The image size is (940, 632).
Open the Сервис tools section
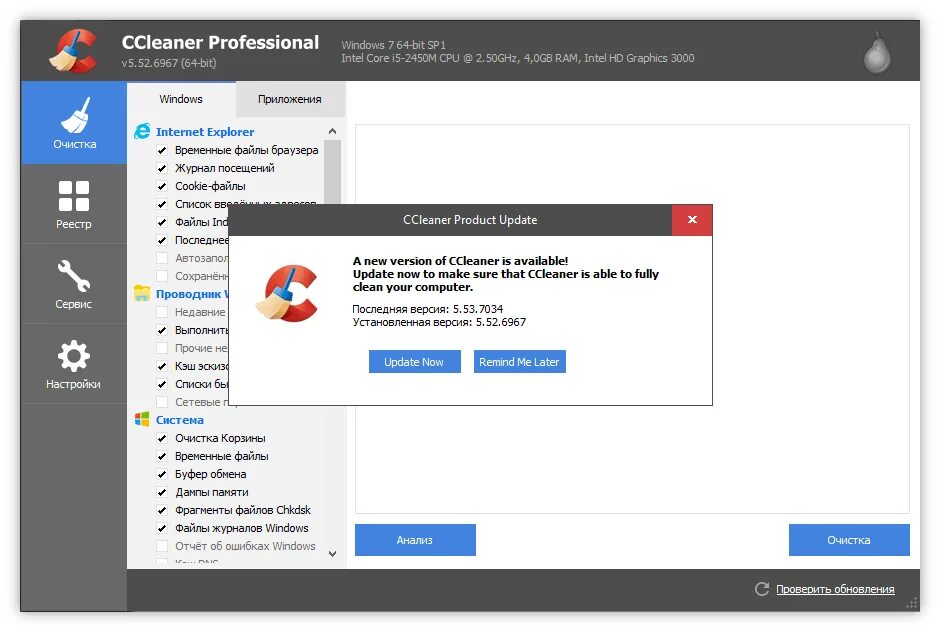[x=74, y=284]
